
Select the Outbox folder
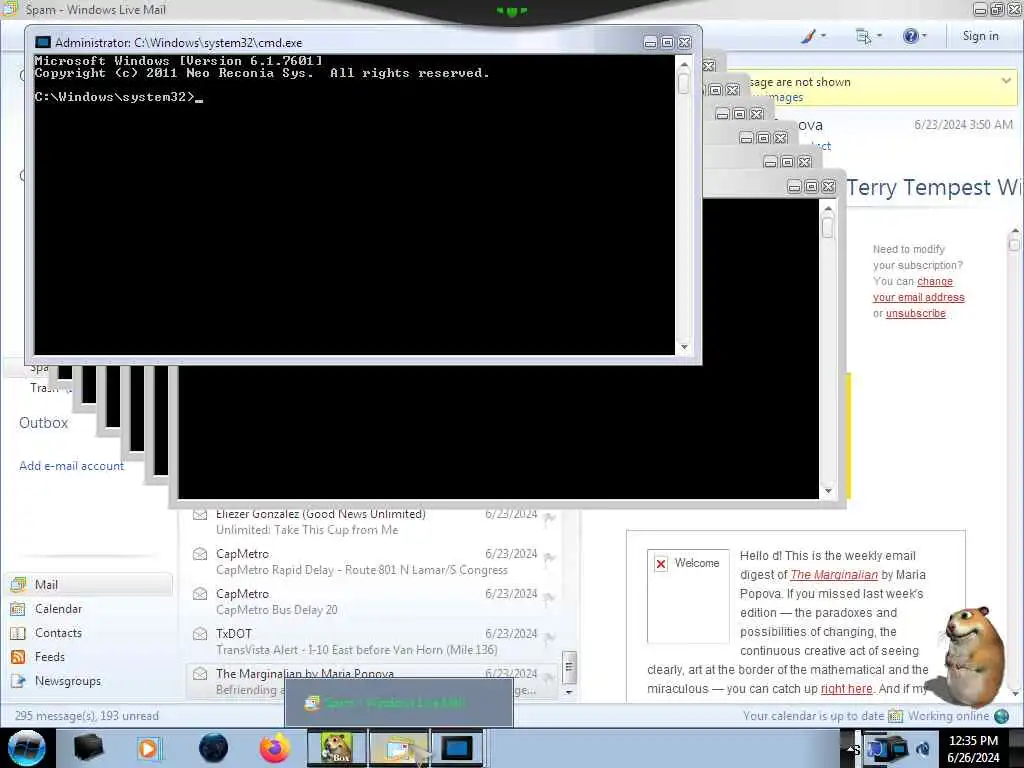pyautogui.click(x=43, y=423)
